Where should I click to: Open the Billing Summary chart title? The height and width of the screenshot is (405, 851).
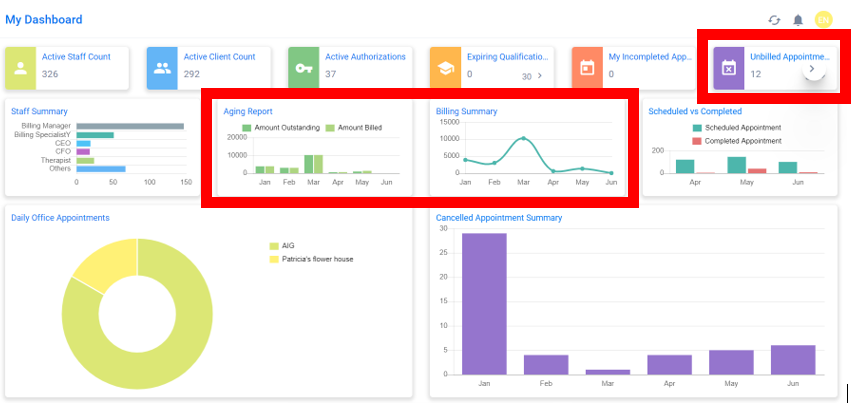(466, 111)
